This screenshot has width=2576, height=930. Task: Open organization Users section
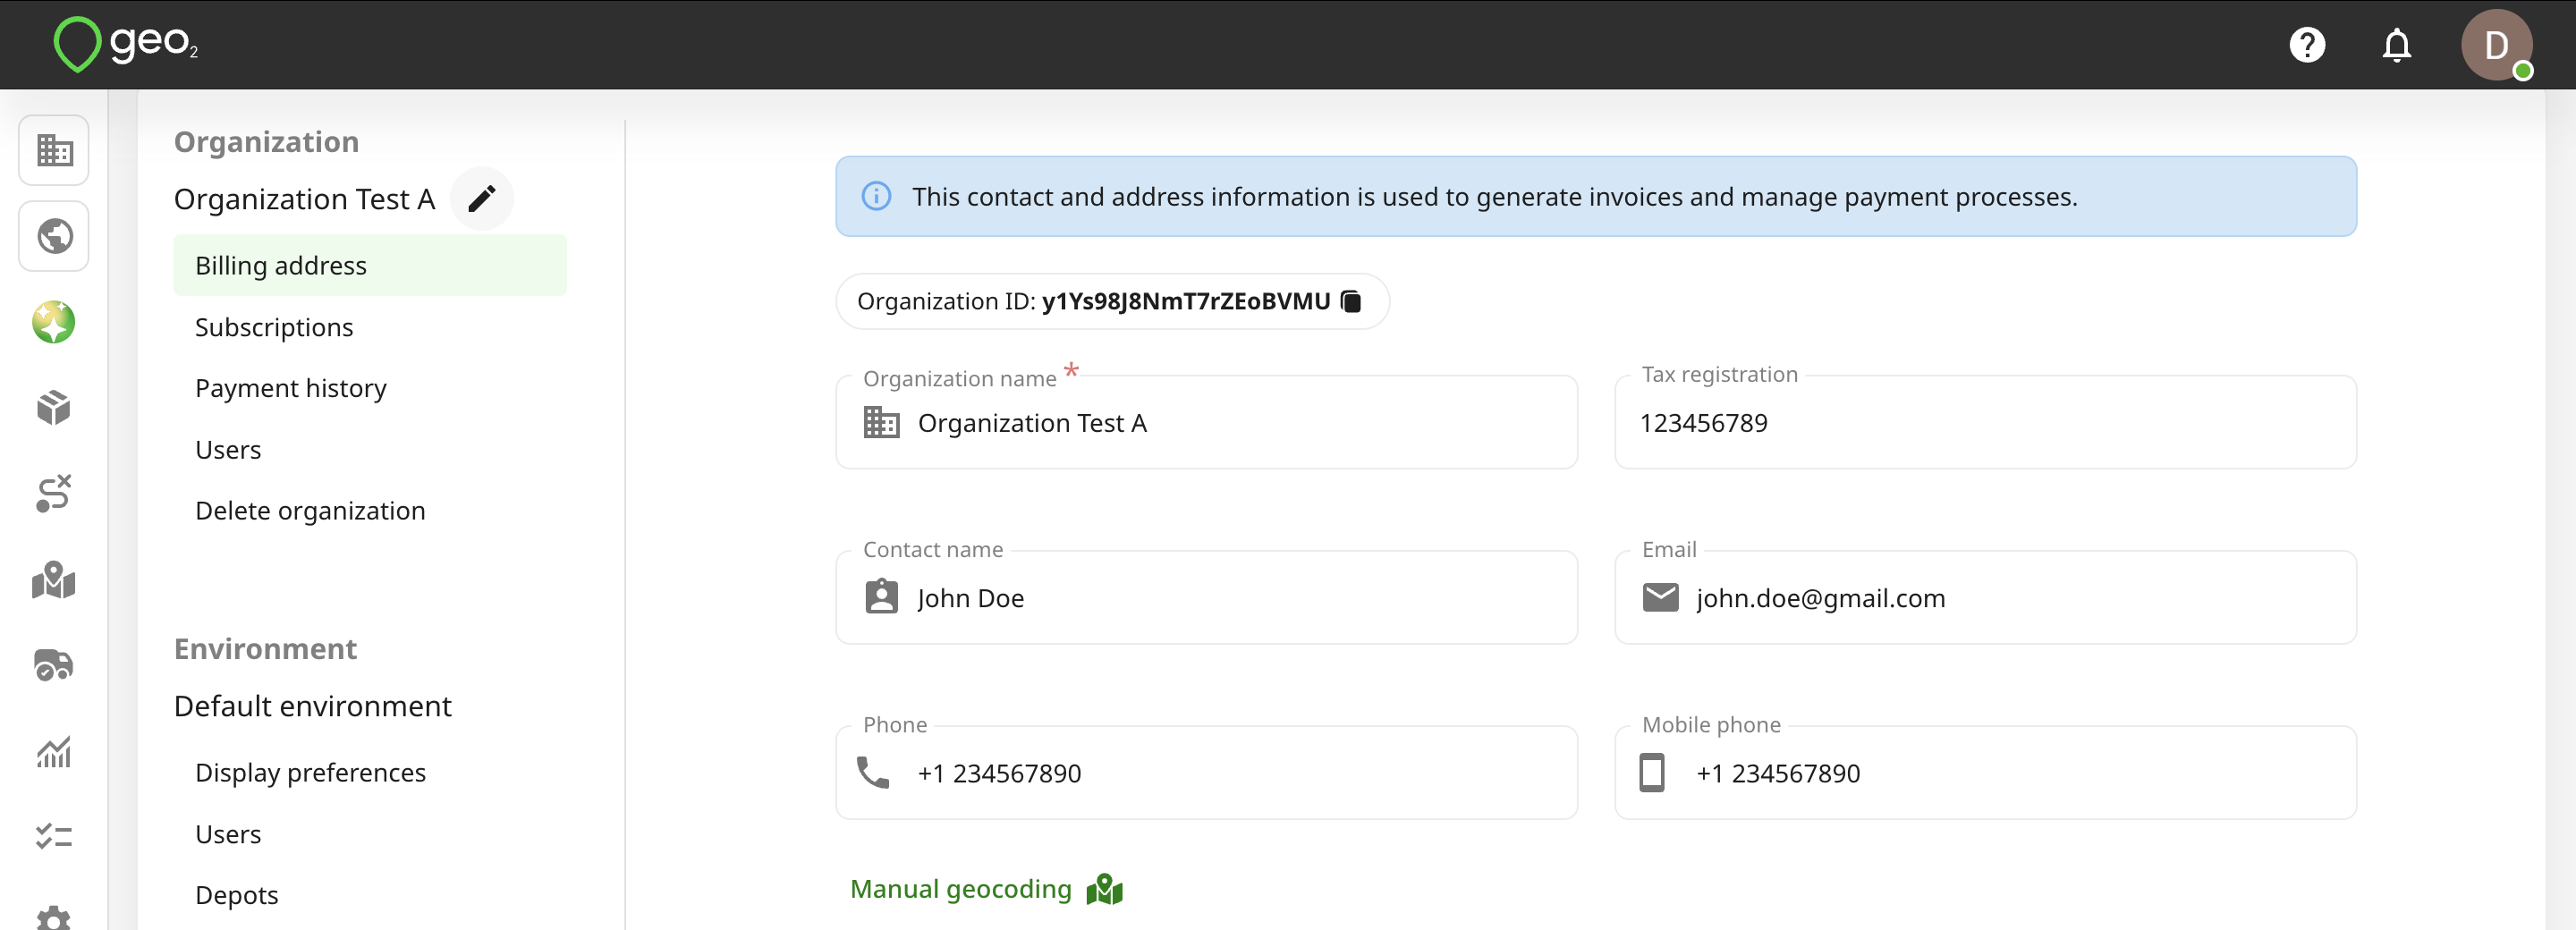pyautogui.click(x=228, y=450)
